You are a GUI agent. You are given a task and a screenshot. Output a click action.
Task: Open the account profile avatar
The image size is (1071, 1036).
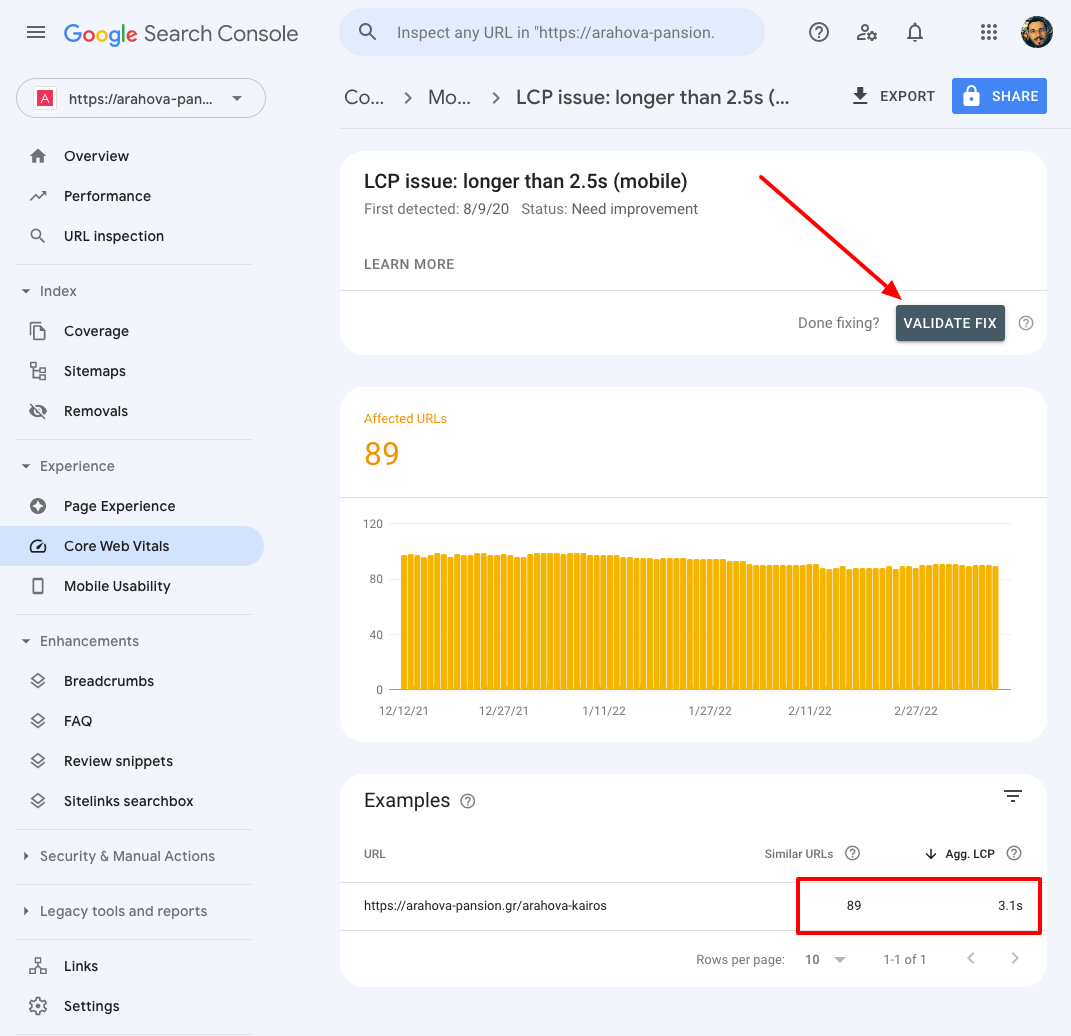pyautogui.click(x=1036, y=32)
